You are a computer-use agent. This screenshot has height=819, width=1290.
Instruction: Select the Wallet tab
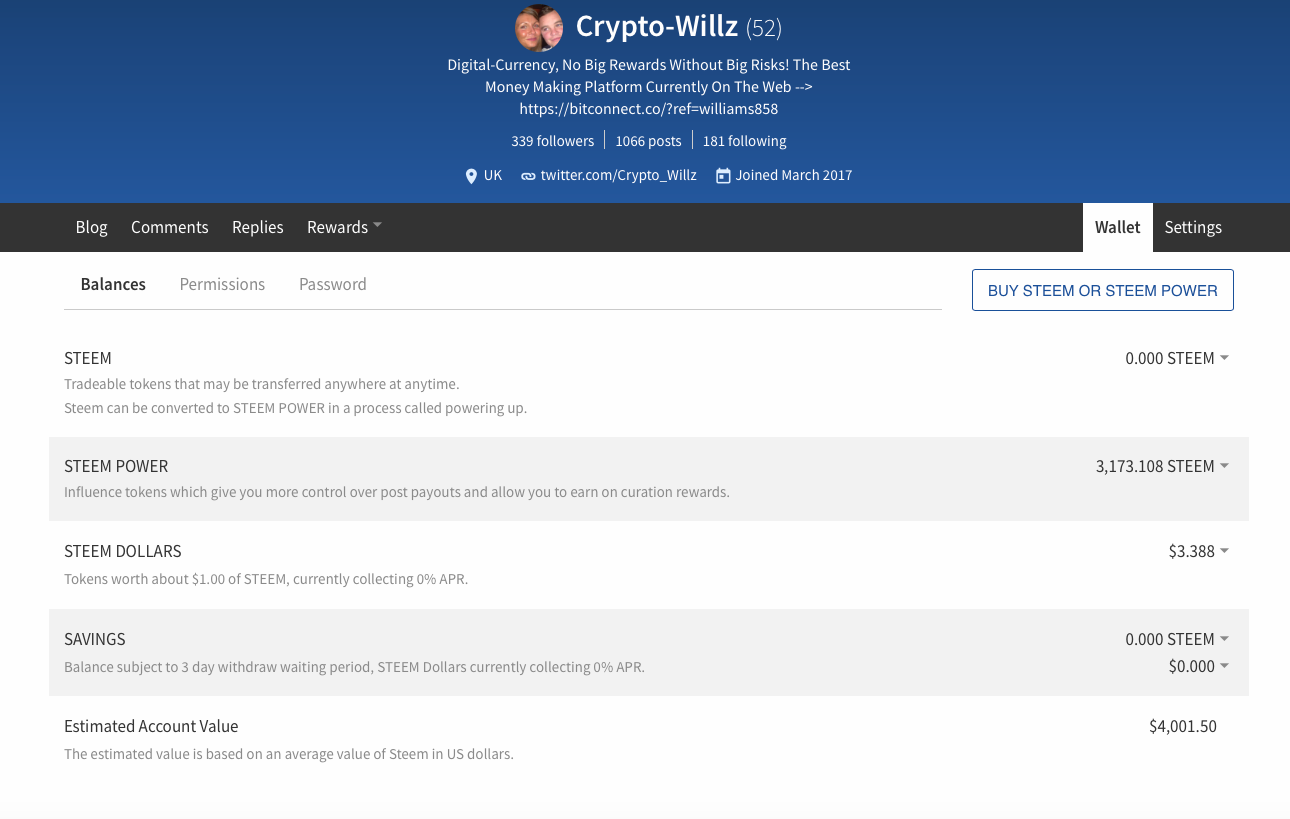pyautogui.click(x=1117, y=227)
